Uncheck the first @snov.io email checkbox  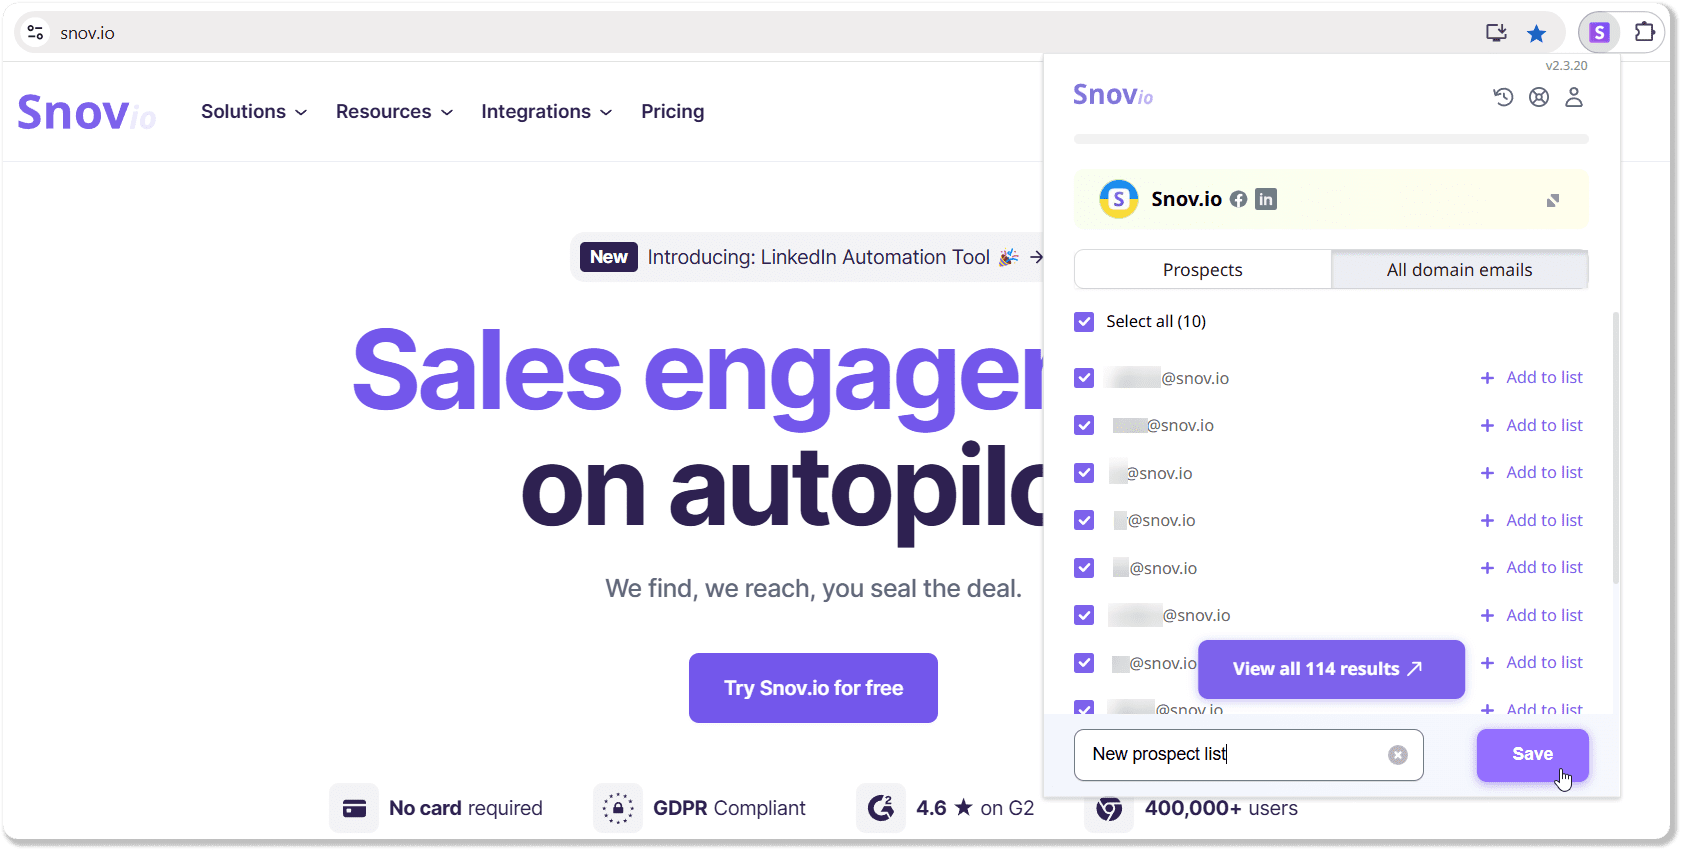tap(1084, 378)
